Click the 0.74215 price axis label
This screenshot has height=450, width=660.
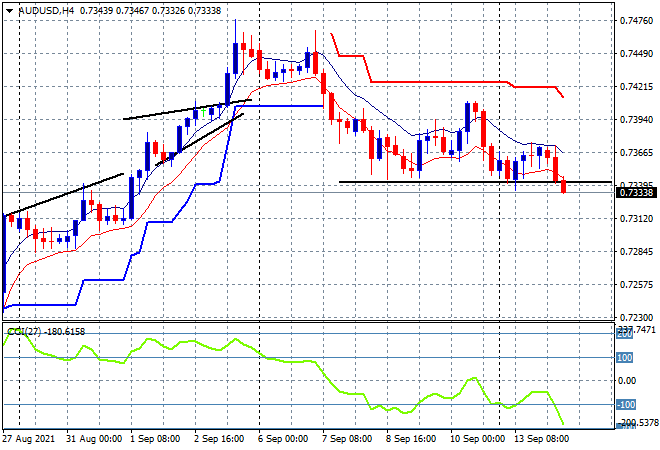point(636,87)
